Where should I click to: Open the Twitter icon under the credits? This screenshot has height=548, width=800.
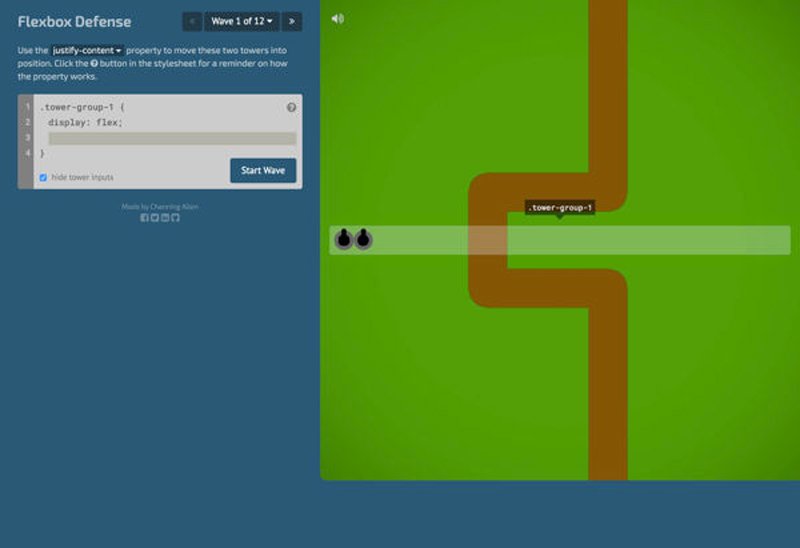[155, 218]
